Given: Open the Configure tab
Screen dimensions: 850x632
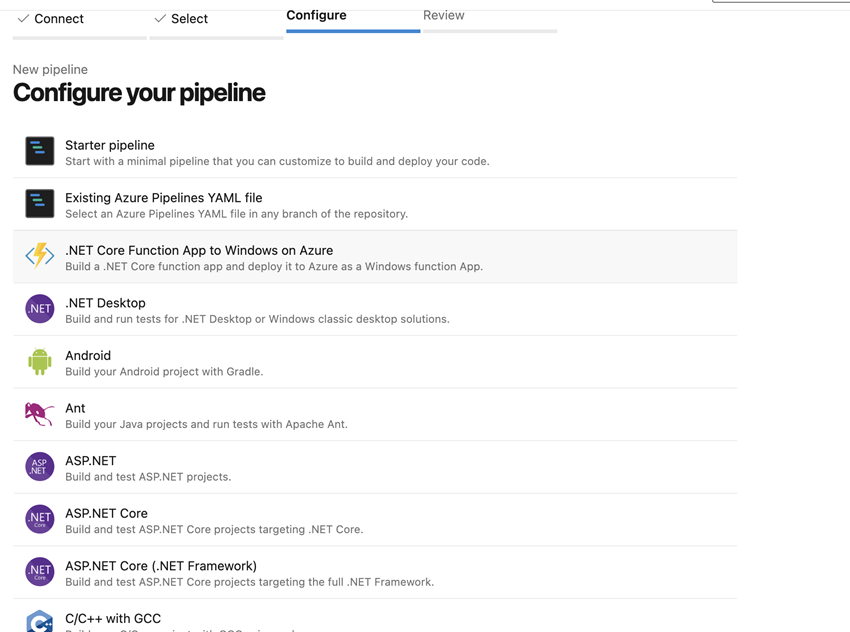Looking at the screenshot, I should [x=316, y=15].
